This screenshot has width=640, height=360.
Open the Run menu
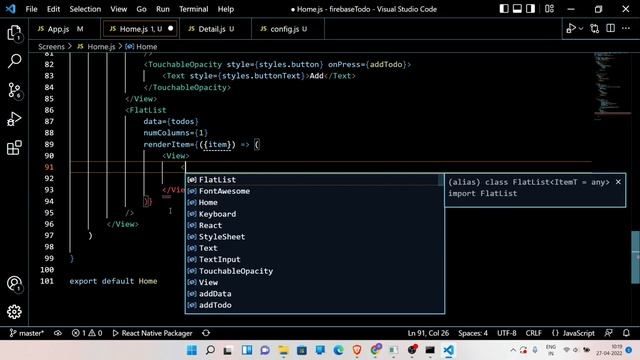[162, 9]
